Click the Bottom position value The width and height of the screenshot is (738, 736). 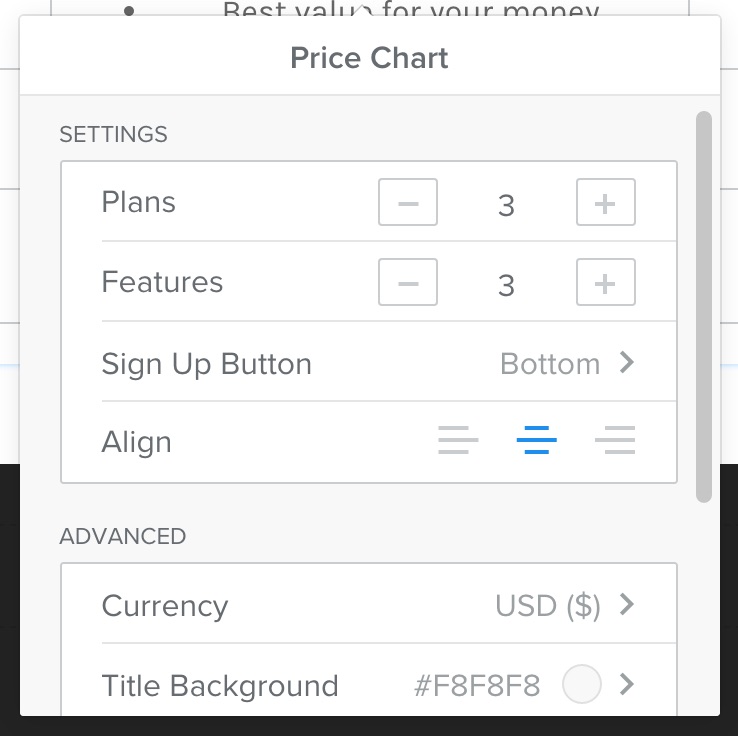(550, 364)
